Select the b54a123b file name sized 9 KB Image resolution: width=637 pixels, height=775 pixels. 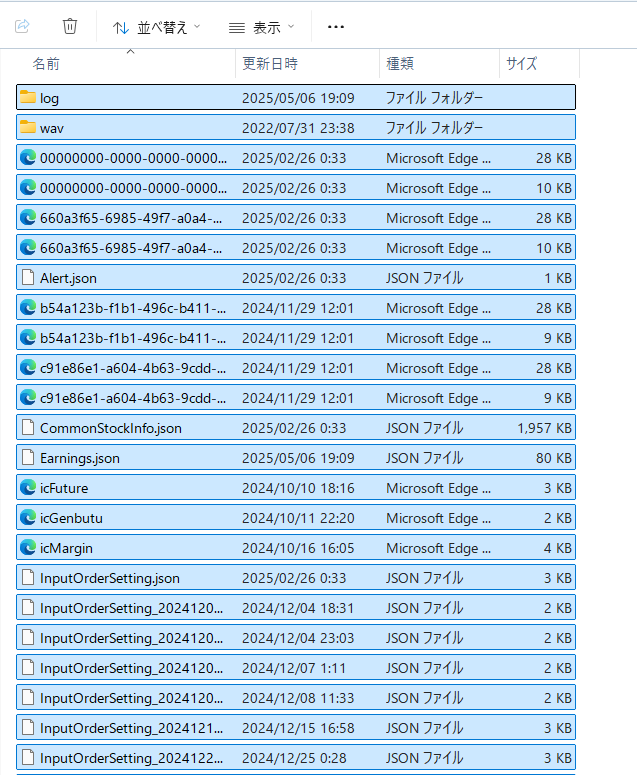tap(133, 338)
